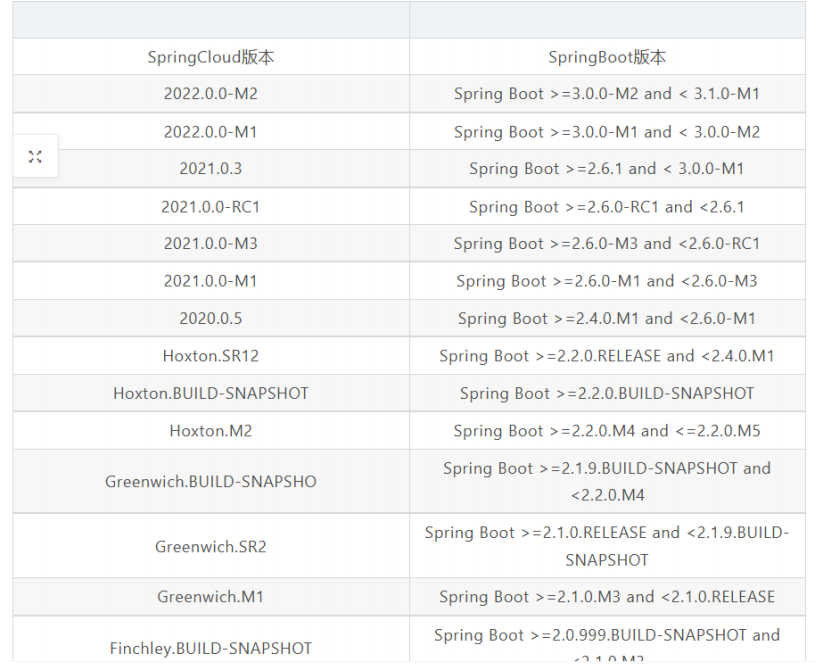Click 'Spring Boot >=2.1.9.BUILD-SNAPSHOT and <2.2.0.M4' cell
Screen dimensions: 822x669
607,481
